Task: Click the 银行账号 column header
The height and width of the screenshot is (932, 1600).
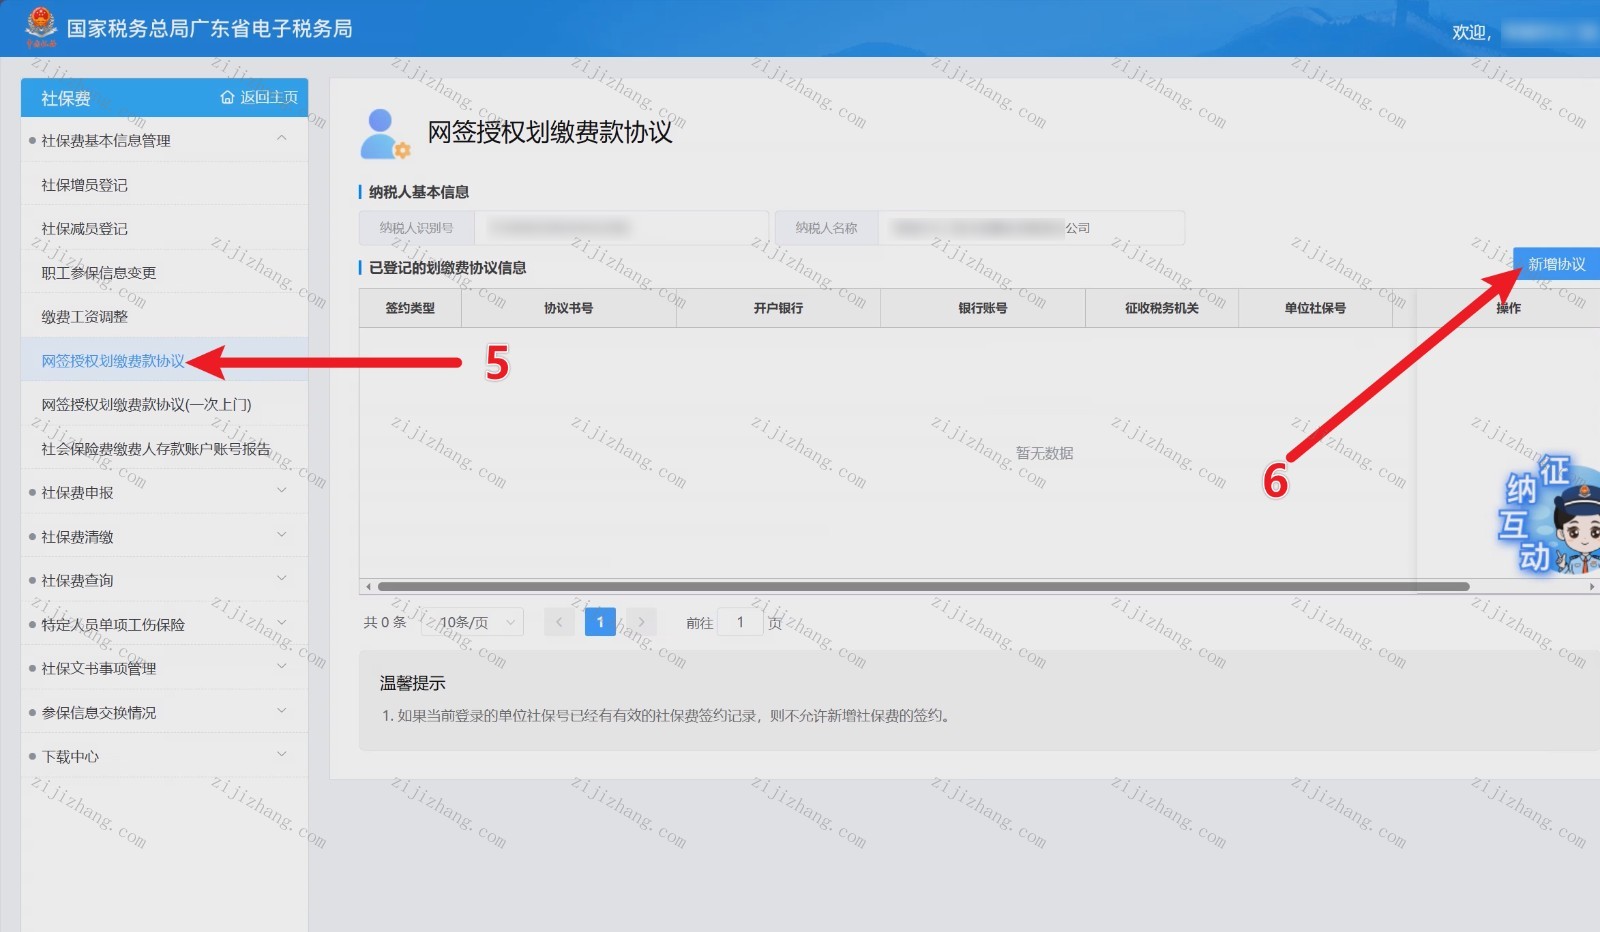Action: point(983,308)
